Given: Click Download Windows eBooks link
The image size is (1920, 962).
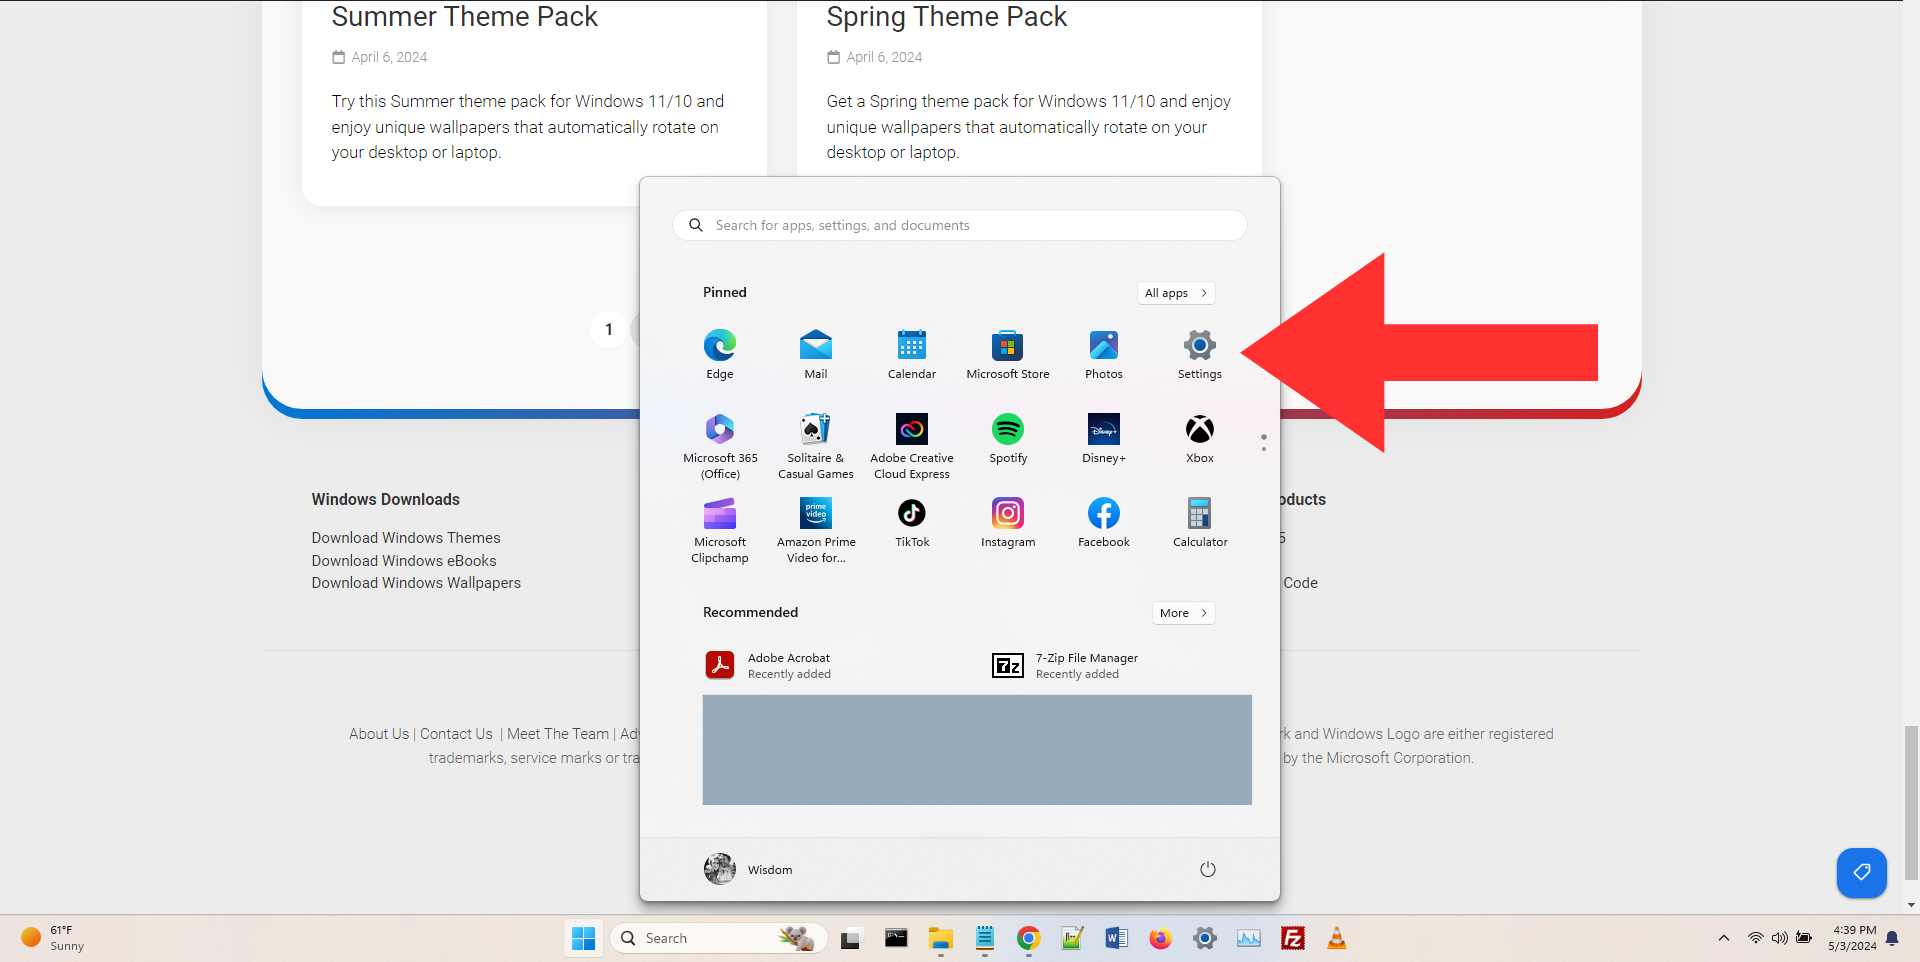Looking at the screenshot, I should [x=403, y=561].
